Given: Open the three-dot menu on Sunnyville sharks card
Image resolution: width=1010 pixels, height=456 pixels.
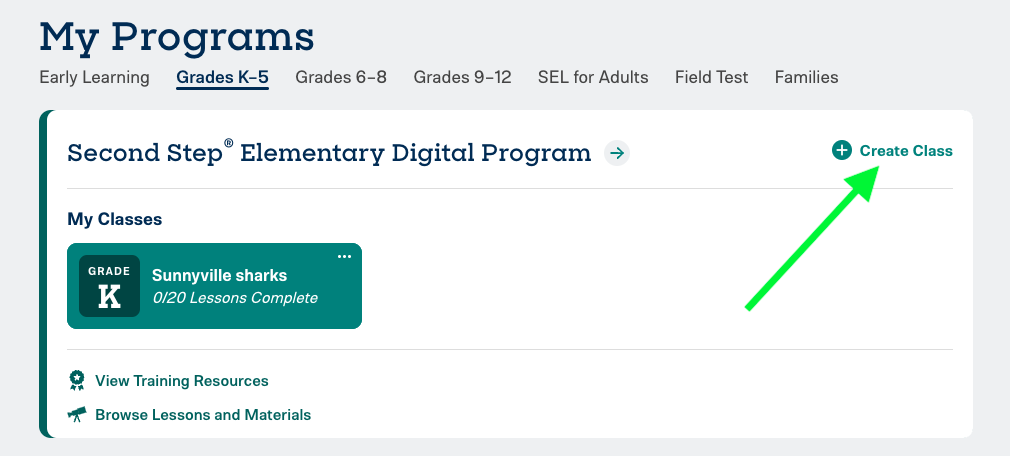Looking at the screenshot, I should pyautogui.click(x=345, y=256).
